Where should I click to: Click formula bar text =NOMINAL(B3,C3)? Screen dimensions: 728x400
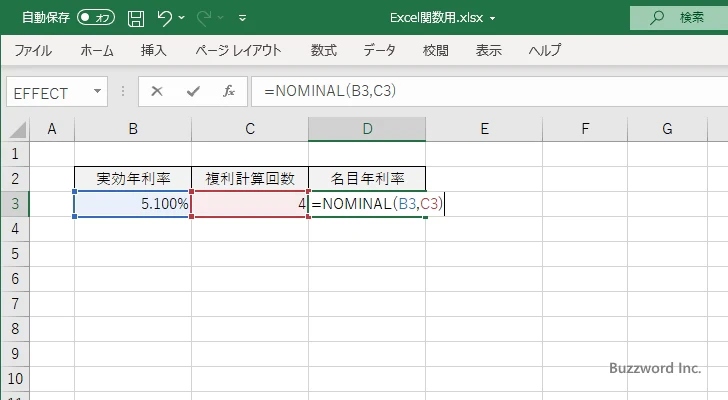coord(330,91)
